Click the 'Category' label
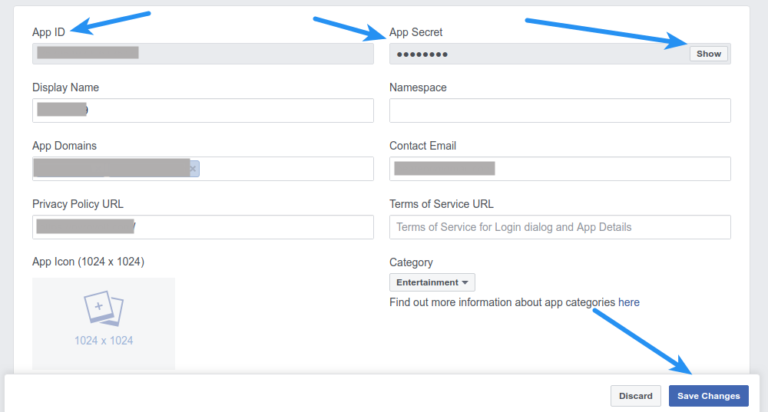 pyautogui.click(x=411, y=262)
